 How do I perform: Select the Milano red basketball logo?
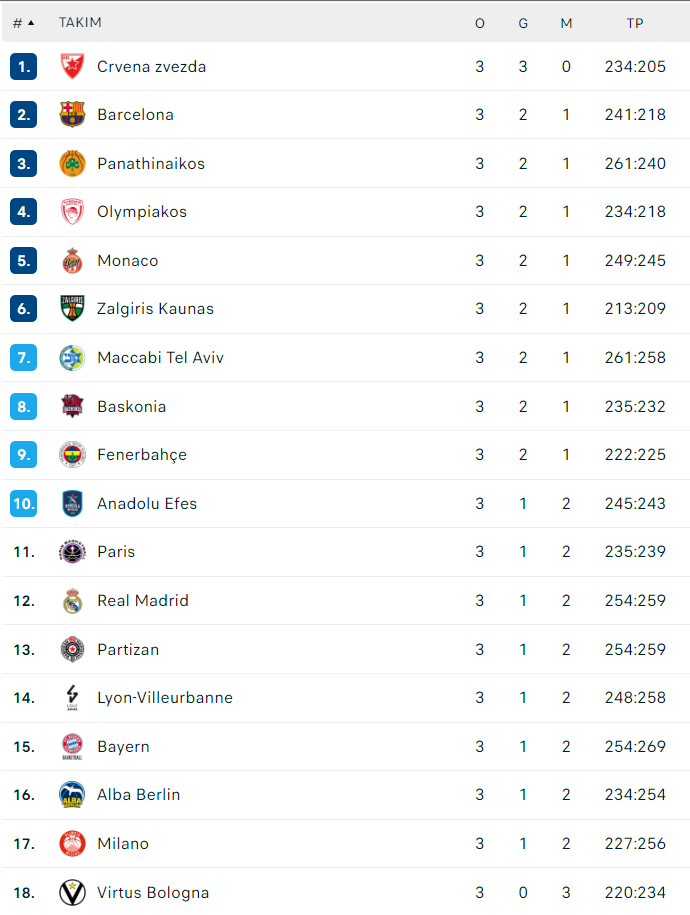pyautogui.click(x=72, y=843)
